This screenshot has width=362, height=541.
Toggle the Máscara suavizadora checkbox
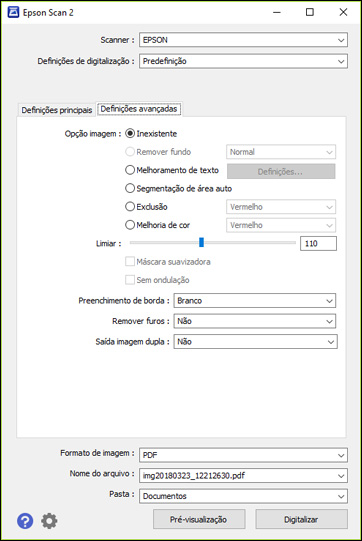[130, 262]
